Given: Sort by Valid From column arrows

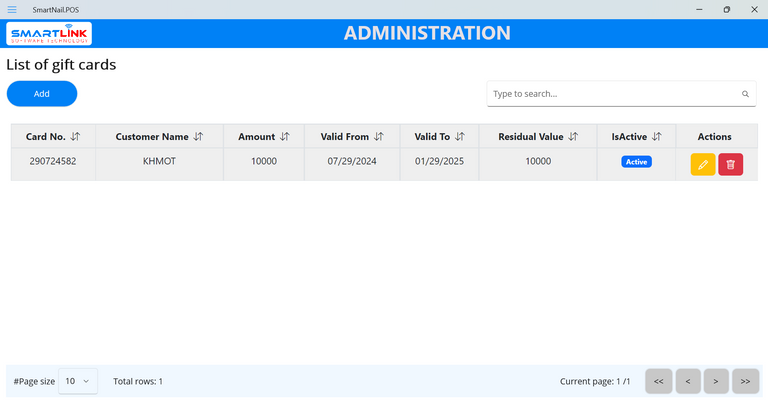Looking at the screenshot, I should [378, 136].
